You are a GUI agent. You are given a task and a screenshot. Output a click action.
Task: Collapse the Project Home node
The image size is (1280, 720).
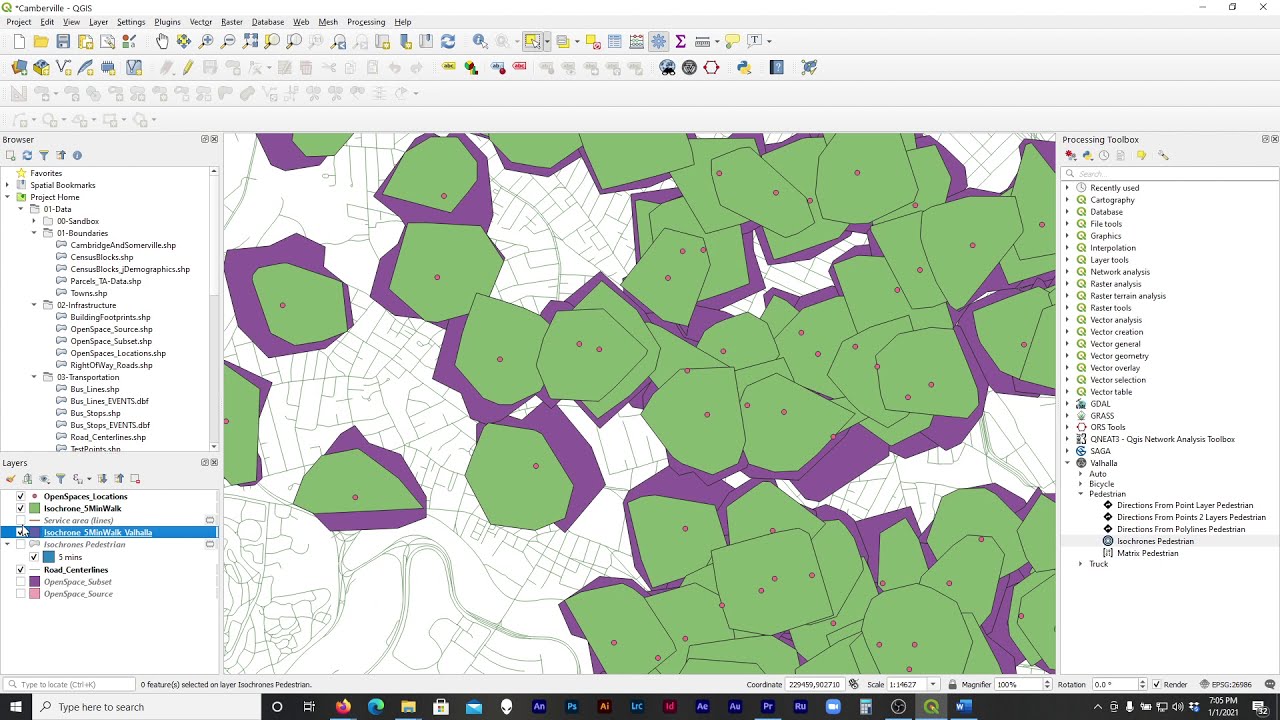coord(8,197)
